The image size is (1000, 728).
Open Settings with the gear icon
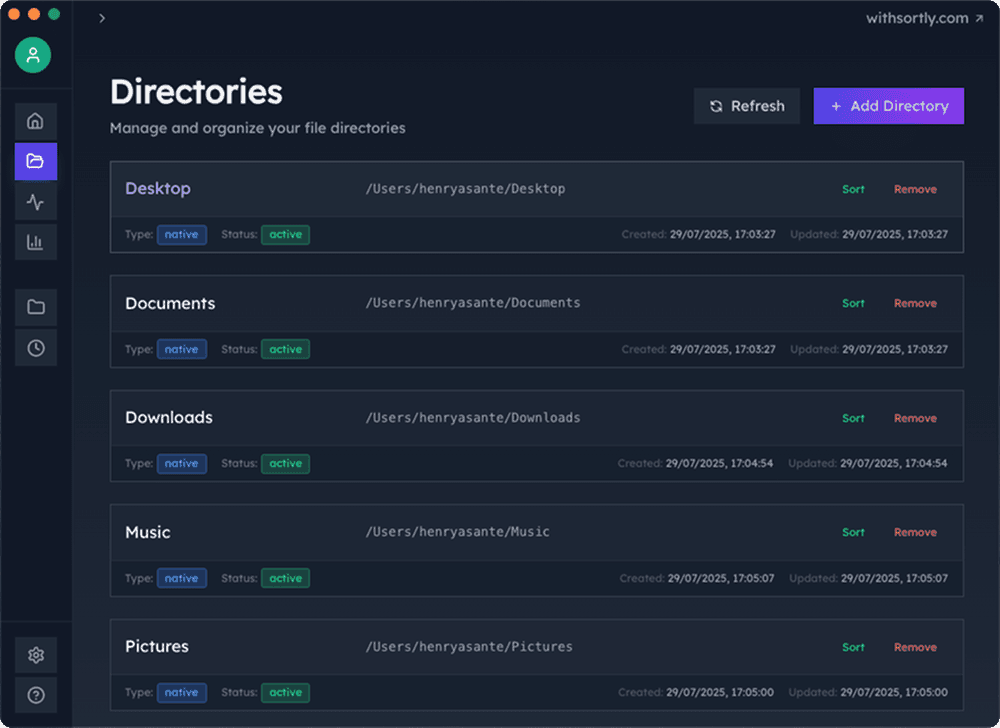[x=36, y=654]
